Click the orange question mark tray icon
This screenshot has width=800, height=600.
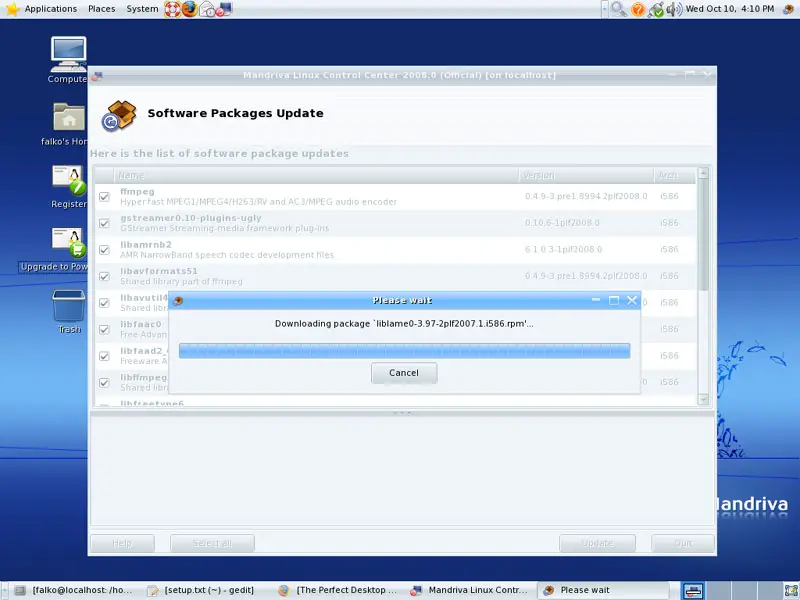(637, 9)
